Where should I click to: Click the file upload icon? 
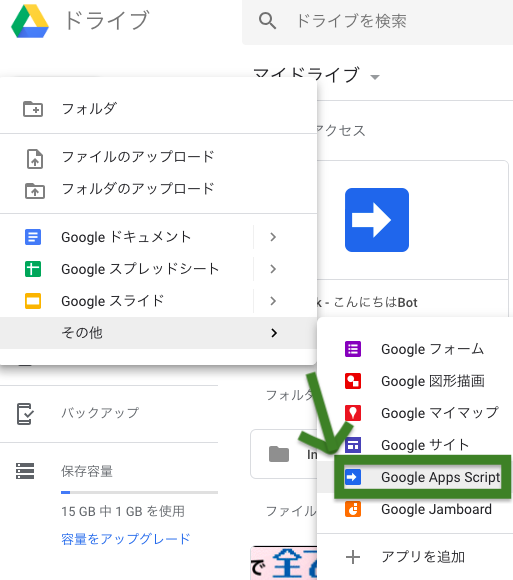(x=35, y=159)
